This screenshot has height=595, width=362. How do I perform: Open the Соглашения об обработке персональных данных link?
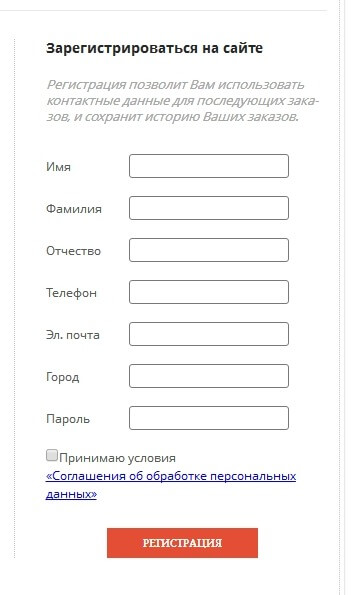click(x=171, y=485)
